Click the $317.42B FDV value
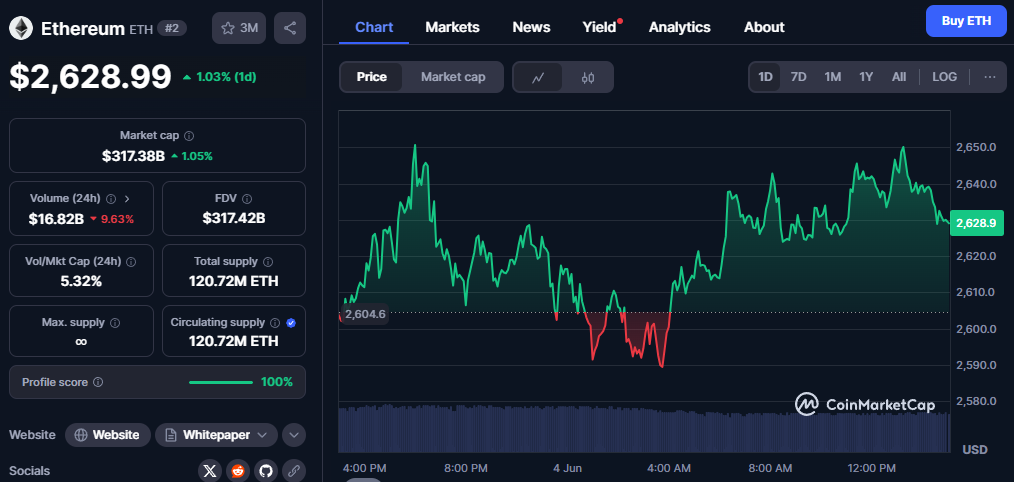Image resolution: width=1014 pixels, height=482 pixels. 233,219
